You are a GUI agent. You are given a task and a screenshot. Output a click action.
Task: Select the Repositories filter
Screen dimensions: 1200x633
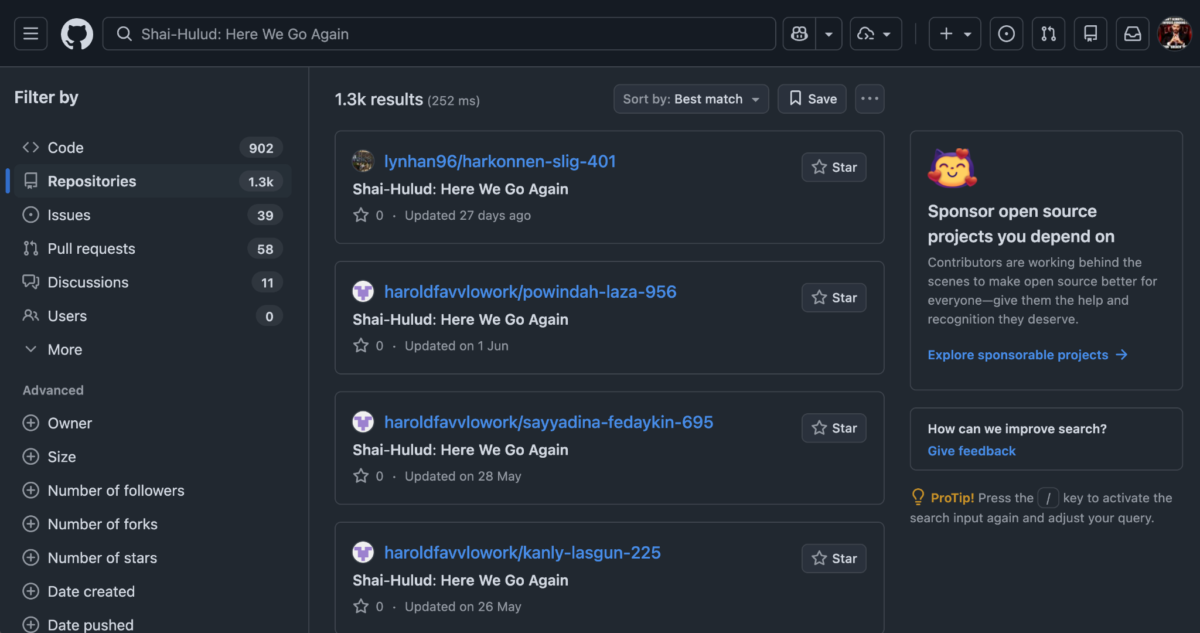[x=153, y=181]
